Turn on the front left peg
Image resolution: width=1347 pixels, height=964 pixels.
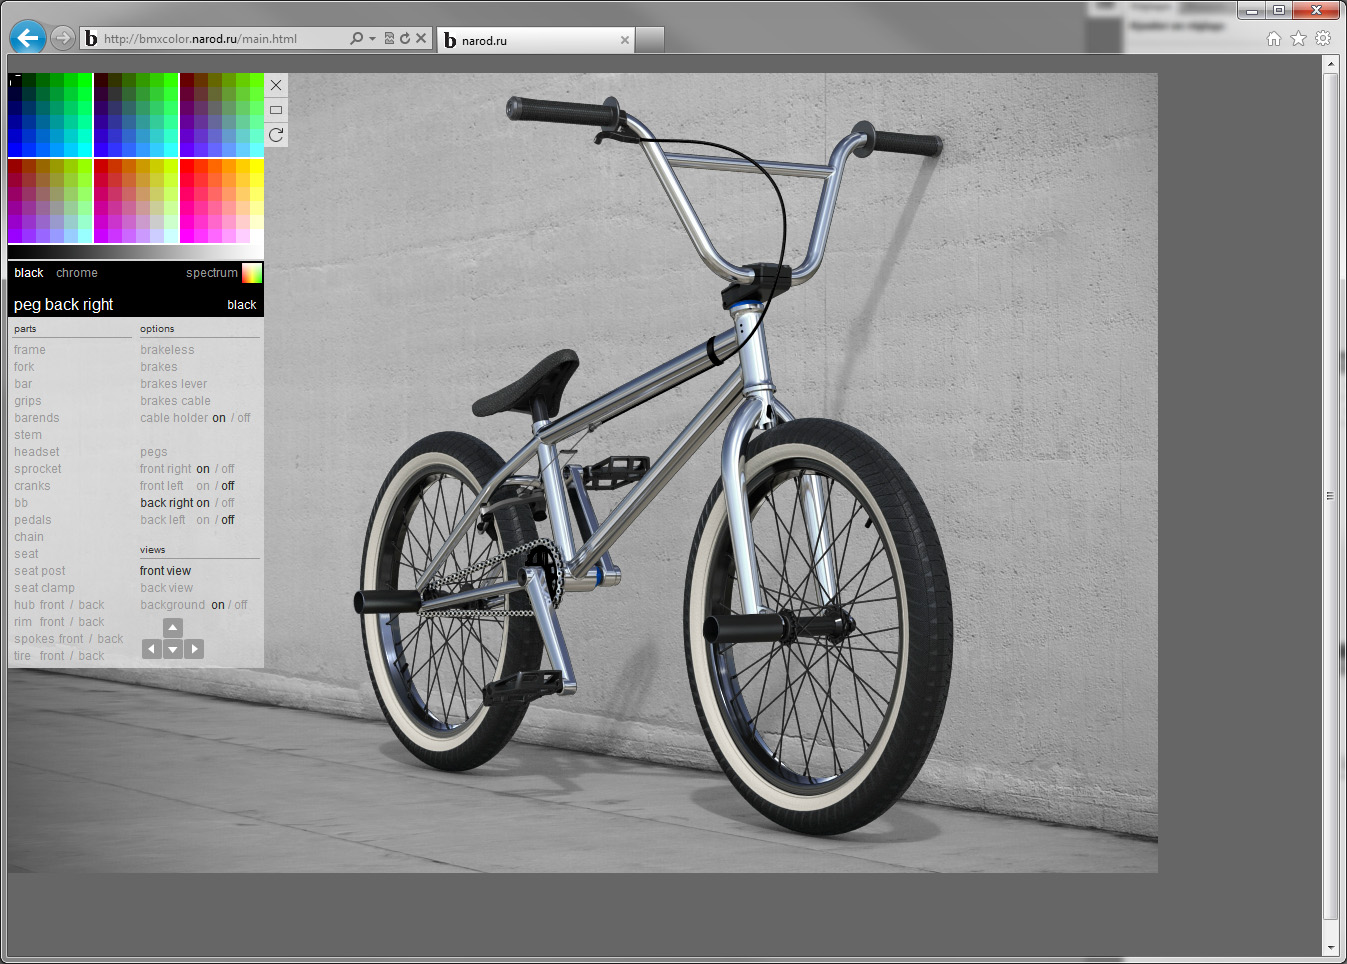point(203,486)
